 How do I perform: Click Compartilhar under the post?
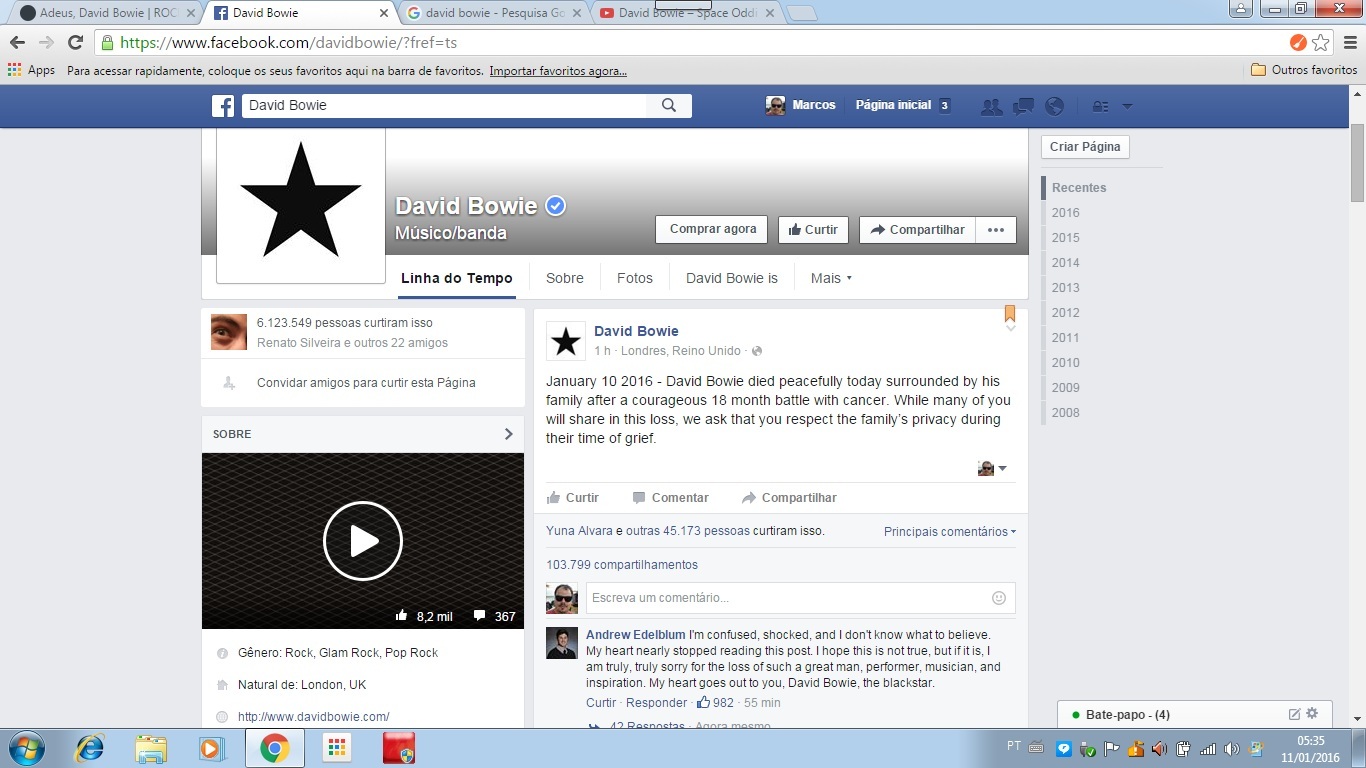click(789, 498)
